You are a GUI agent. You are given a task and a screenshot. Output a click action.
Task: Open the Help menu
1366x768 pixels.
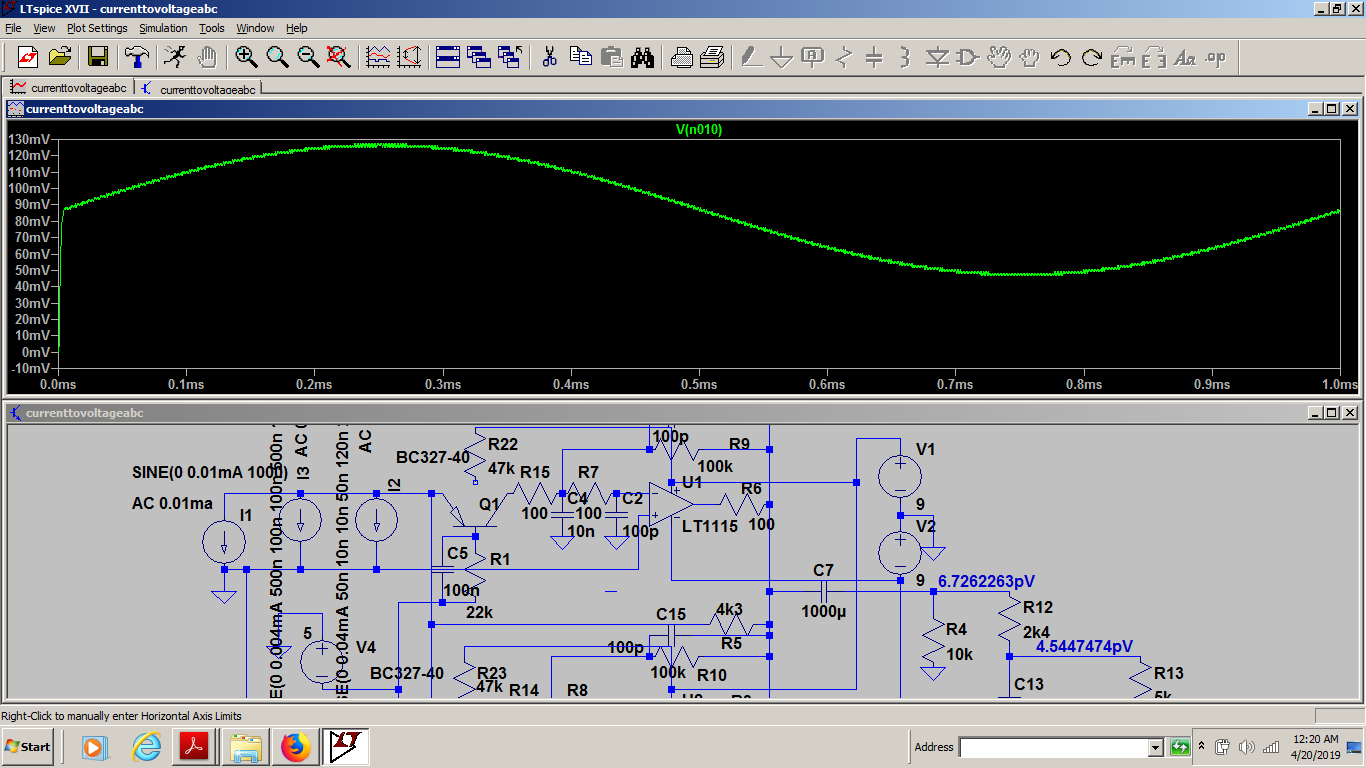pyautogui.click(x=297, y=28)
